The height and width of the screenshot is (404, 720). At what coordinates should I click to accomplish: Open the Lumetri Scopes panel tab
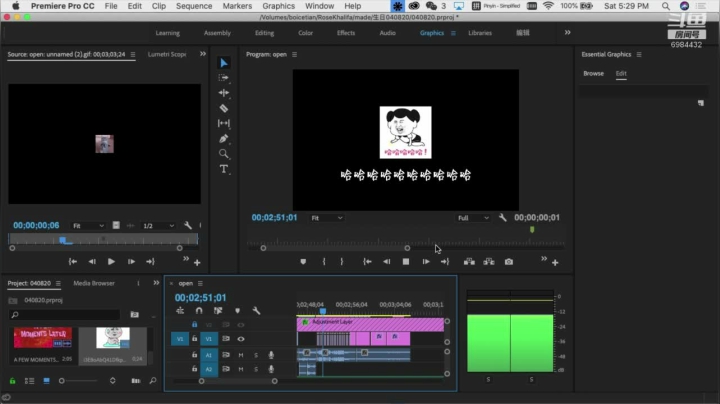click(x=167, y=54)
